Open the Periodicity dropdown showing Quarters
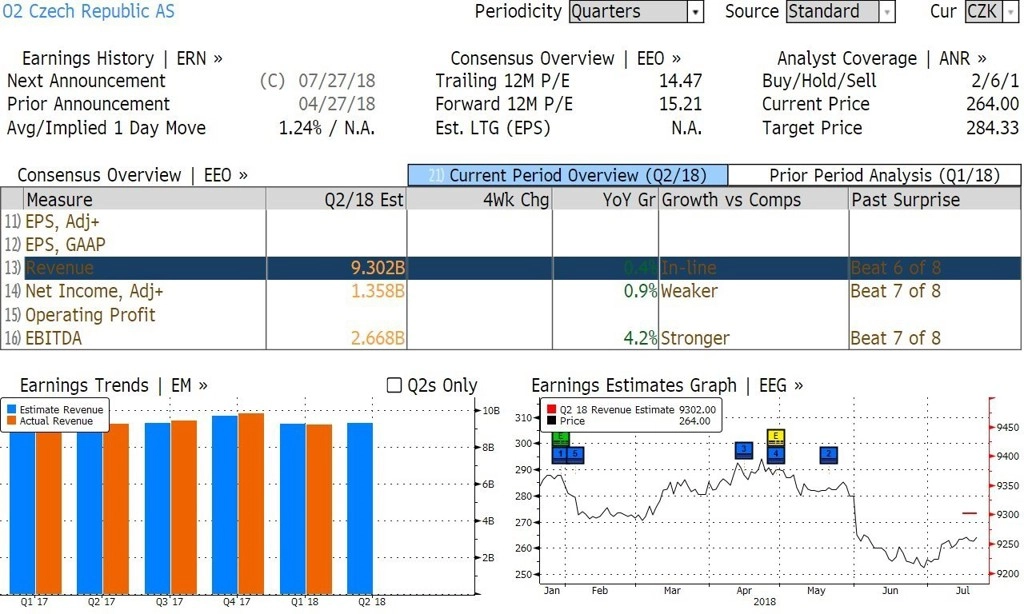Image resolution: width=1024 pixels, height=614 pixels. coord(636,12)
